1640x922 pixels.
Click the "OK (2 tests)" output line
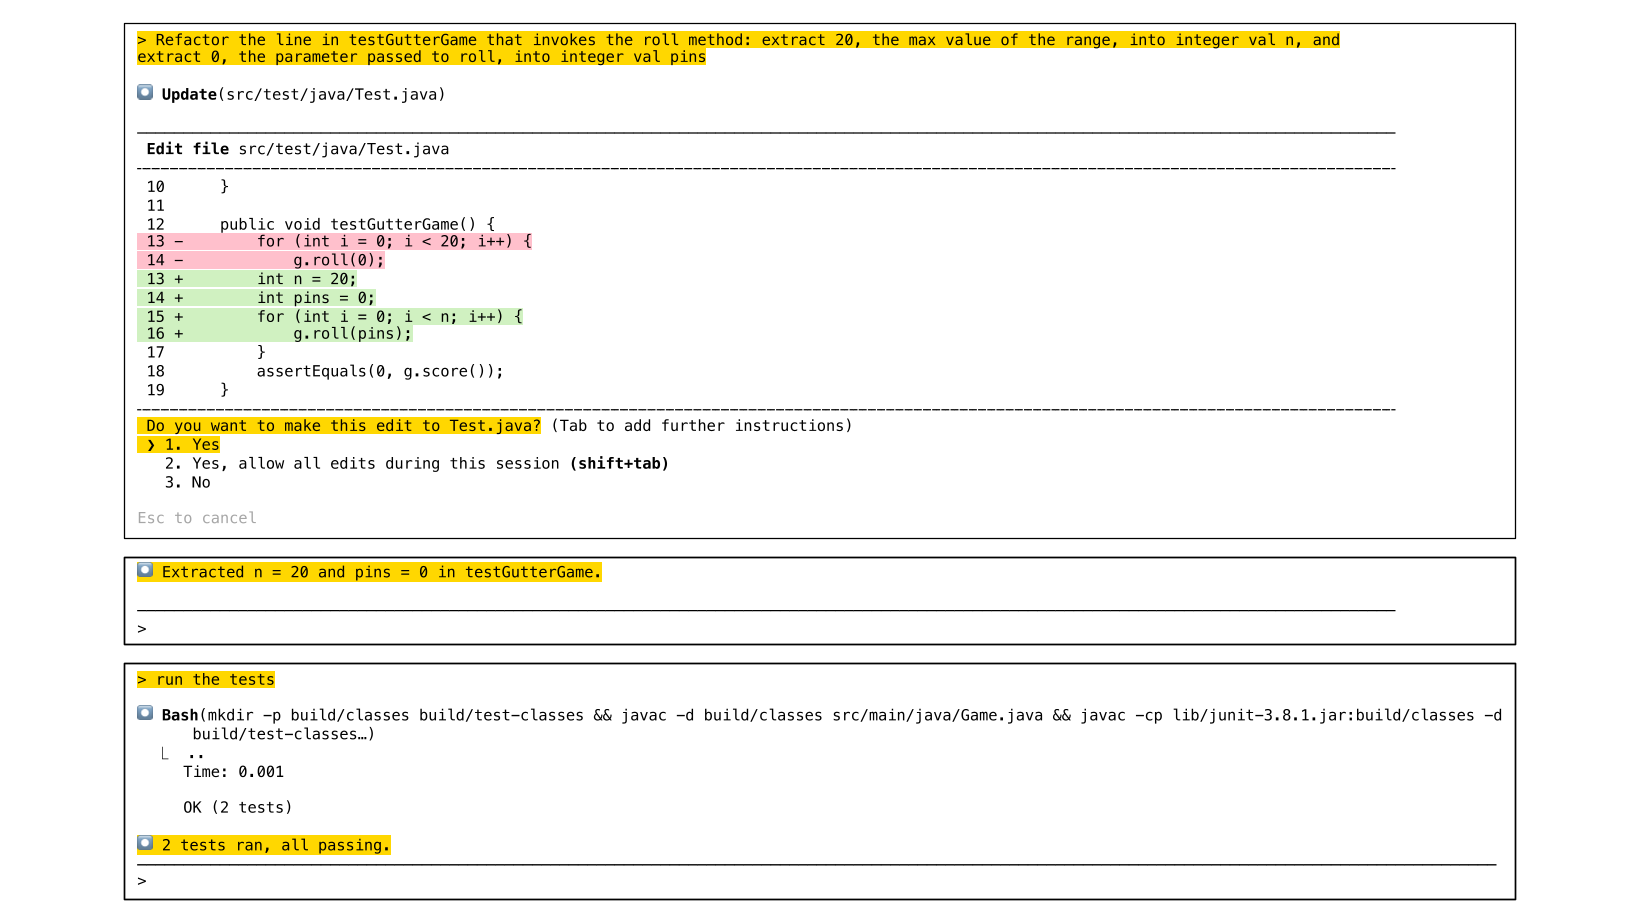[x=237, y=808]
